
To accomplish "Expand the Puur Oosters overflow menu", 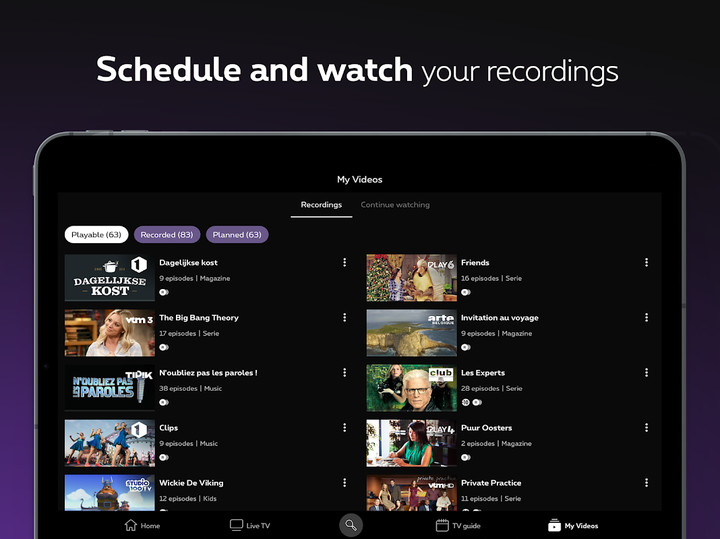I will click(x=646, y=428).
